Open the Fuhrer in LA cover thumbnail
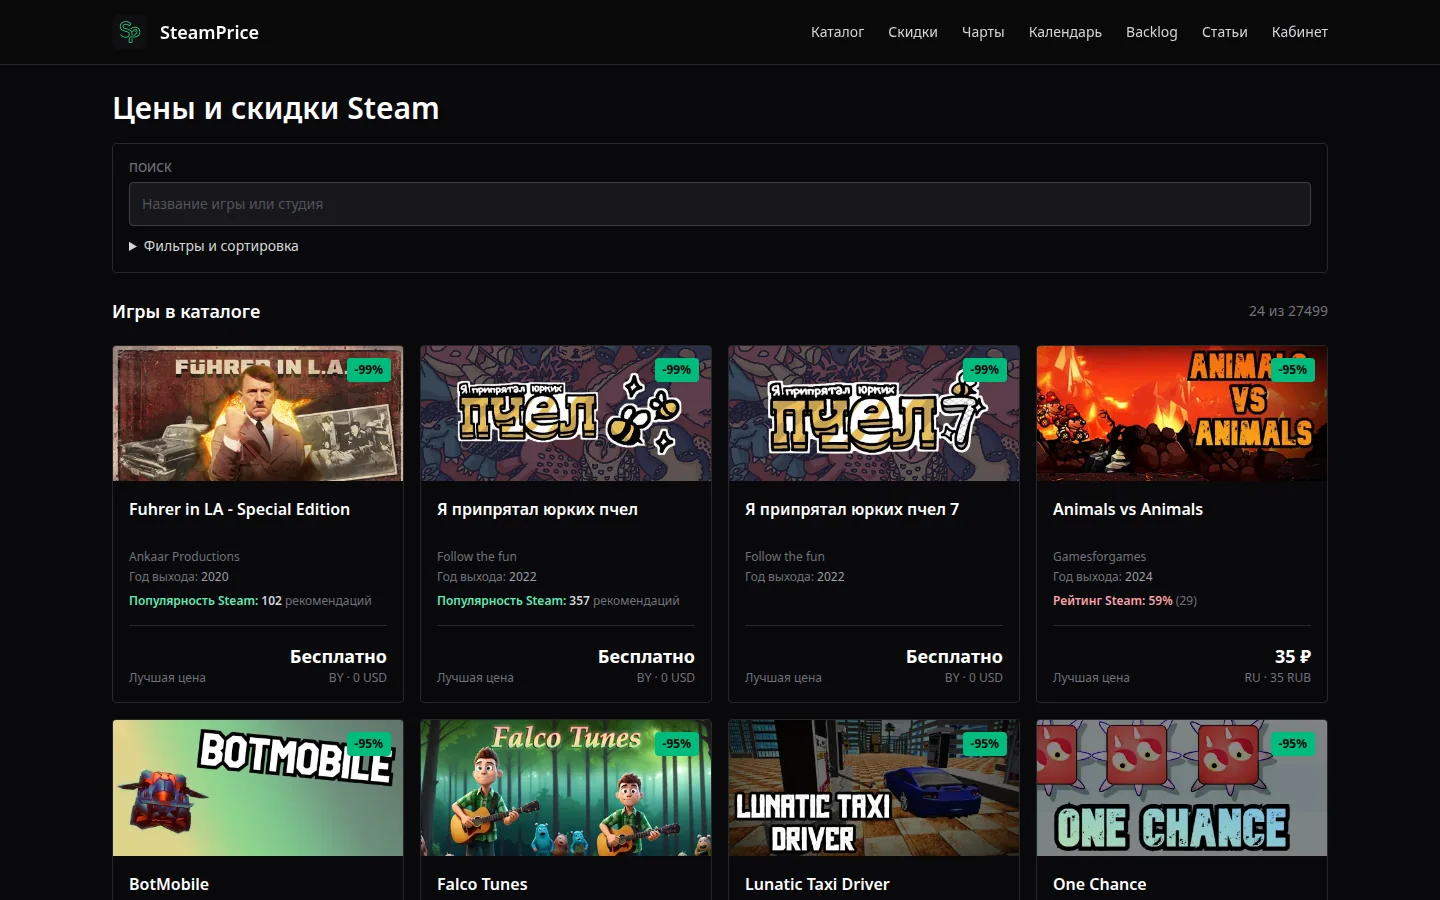This screenshot has width=1440, height=900. pyautogui.click(x=258, y=414)
